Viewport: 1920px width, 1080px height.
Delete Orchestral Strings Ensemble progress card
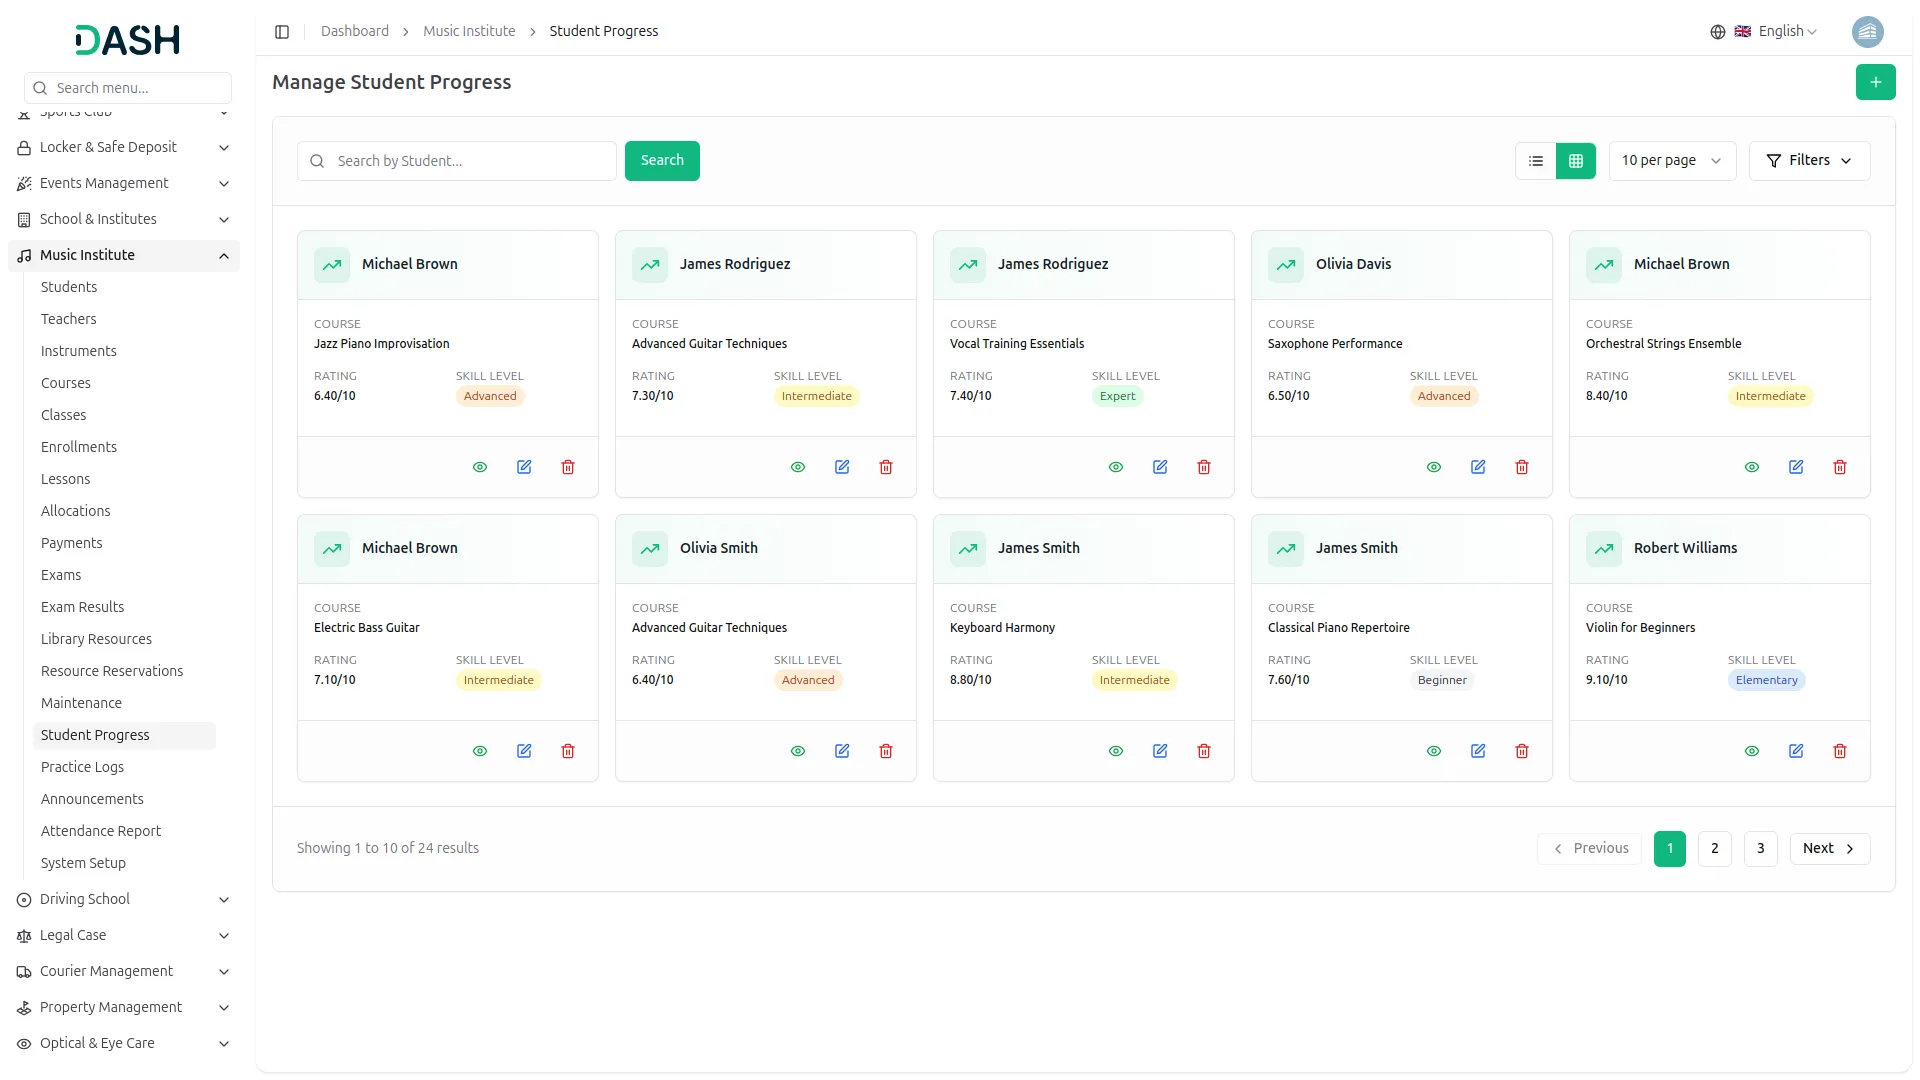pos(1840,467)
